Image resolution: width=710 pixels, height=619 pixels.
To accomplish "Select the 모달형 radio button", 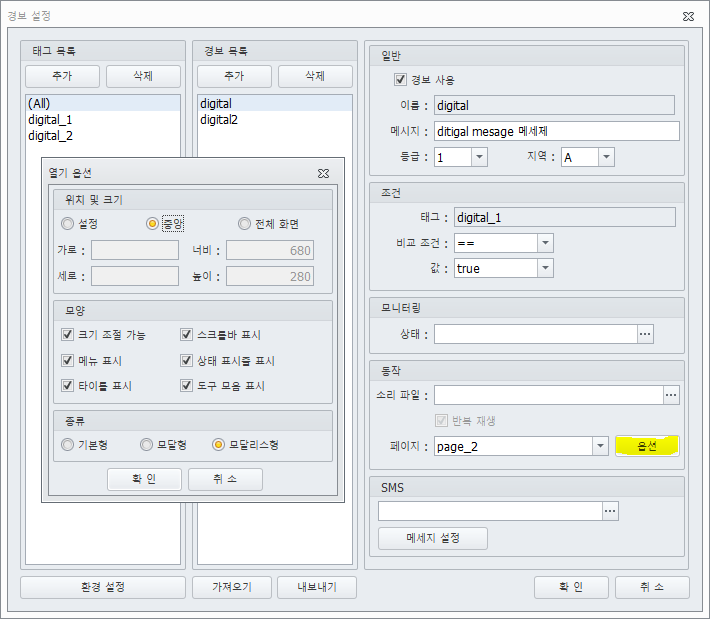I will tap(146, 445).
